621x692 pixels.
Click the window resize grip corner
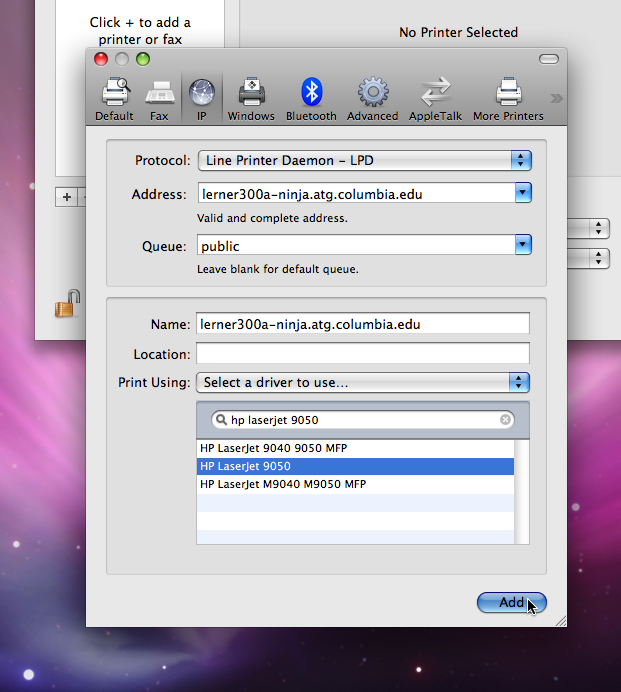561,621
